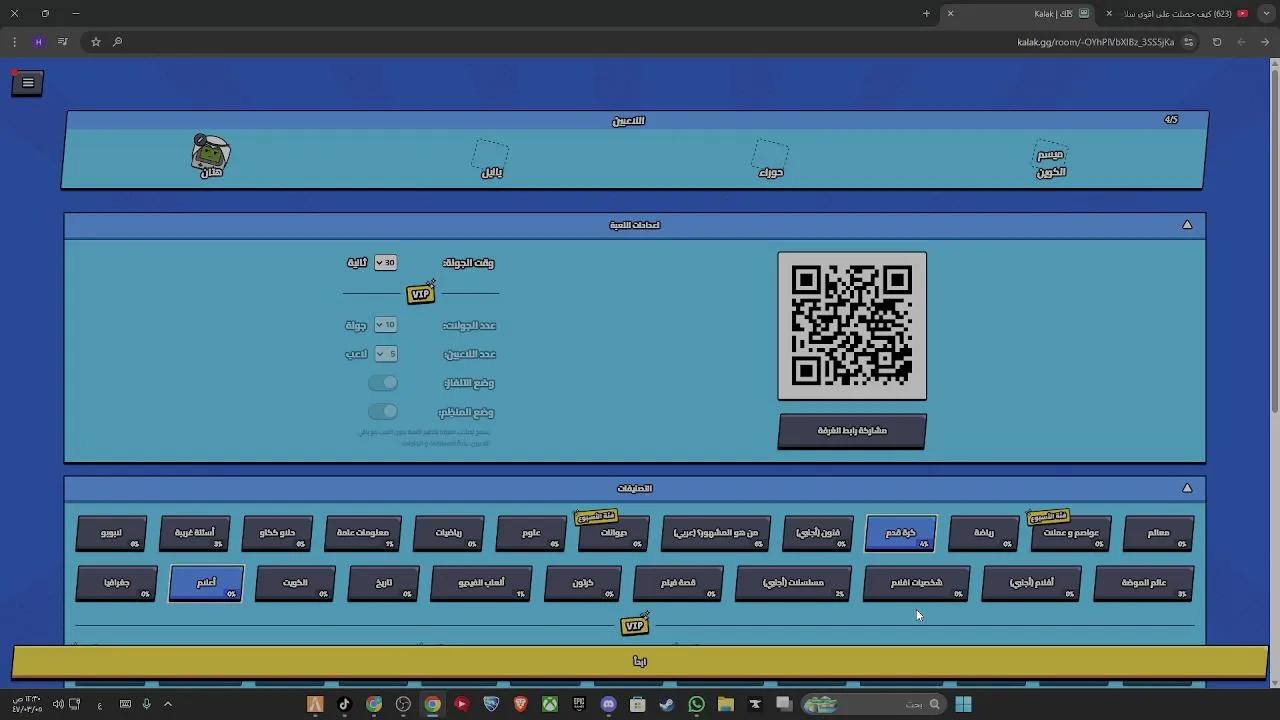Choose the عالم الموضة category button

[x=1144, y=583]
